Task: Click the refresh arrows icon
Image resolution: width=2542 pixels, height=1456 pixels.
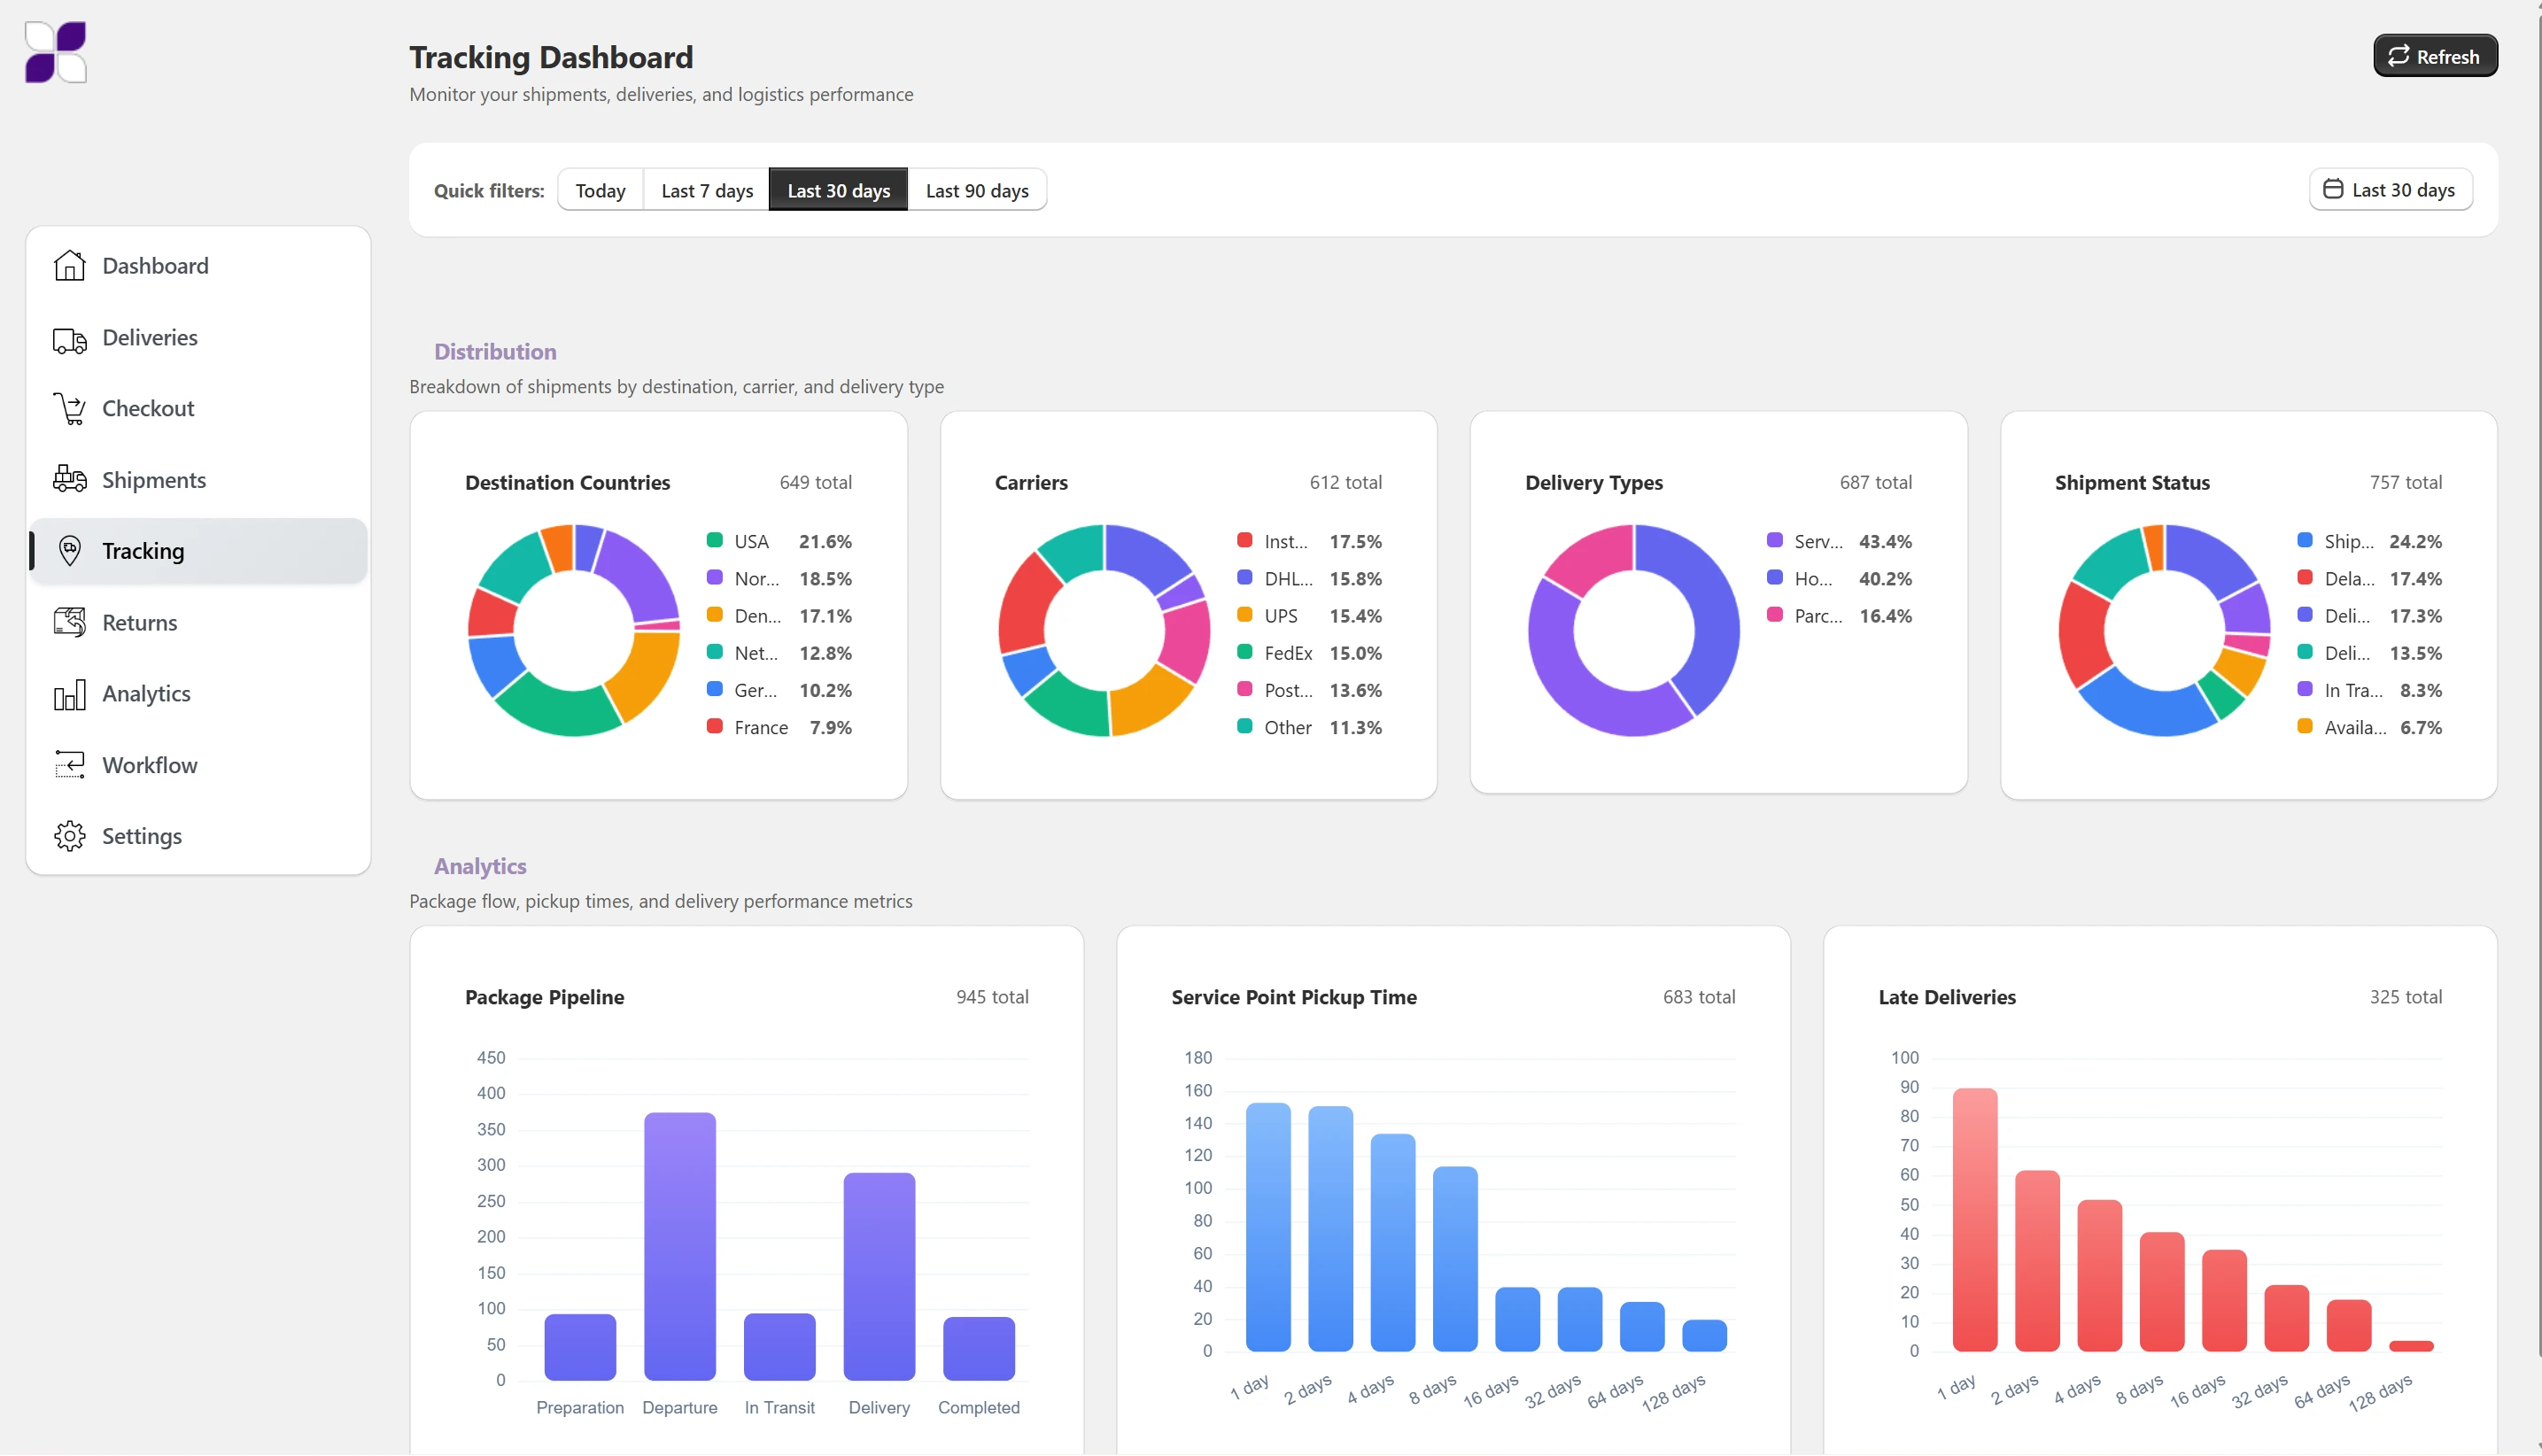Action: pyautogui.click(x=2398, y=56)
